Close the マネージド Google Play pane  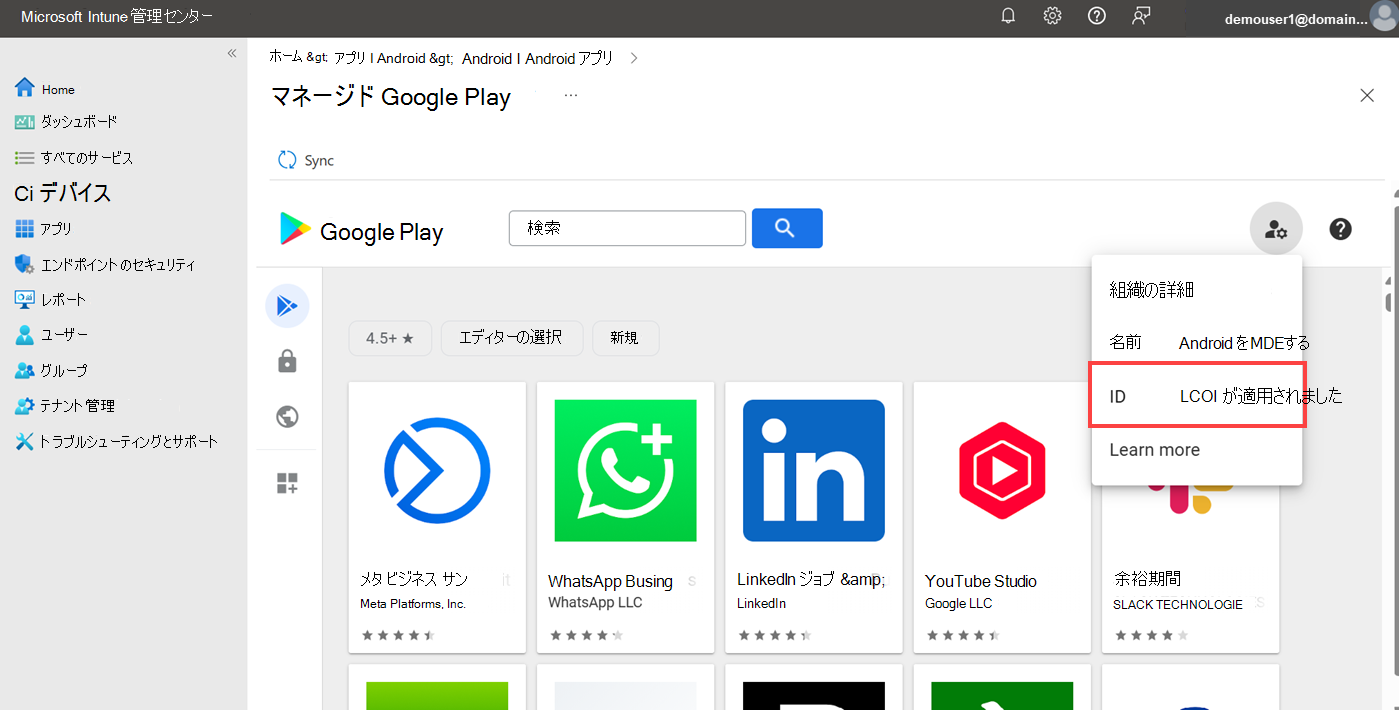(x=1367, y=96)
